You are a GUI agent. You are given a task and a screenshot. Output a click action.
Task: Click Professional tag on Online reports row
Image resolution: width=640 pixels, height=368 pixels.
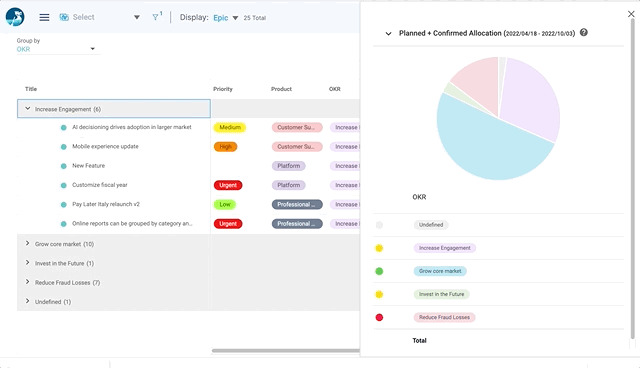[x=297, y=224]
